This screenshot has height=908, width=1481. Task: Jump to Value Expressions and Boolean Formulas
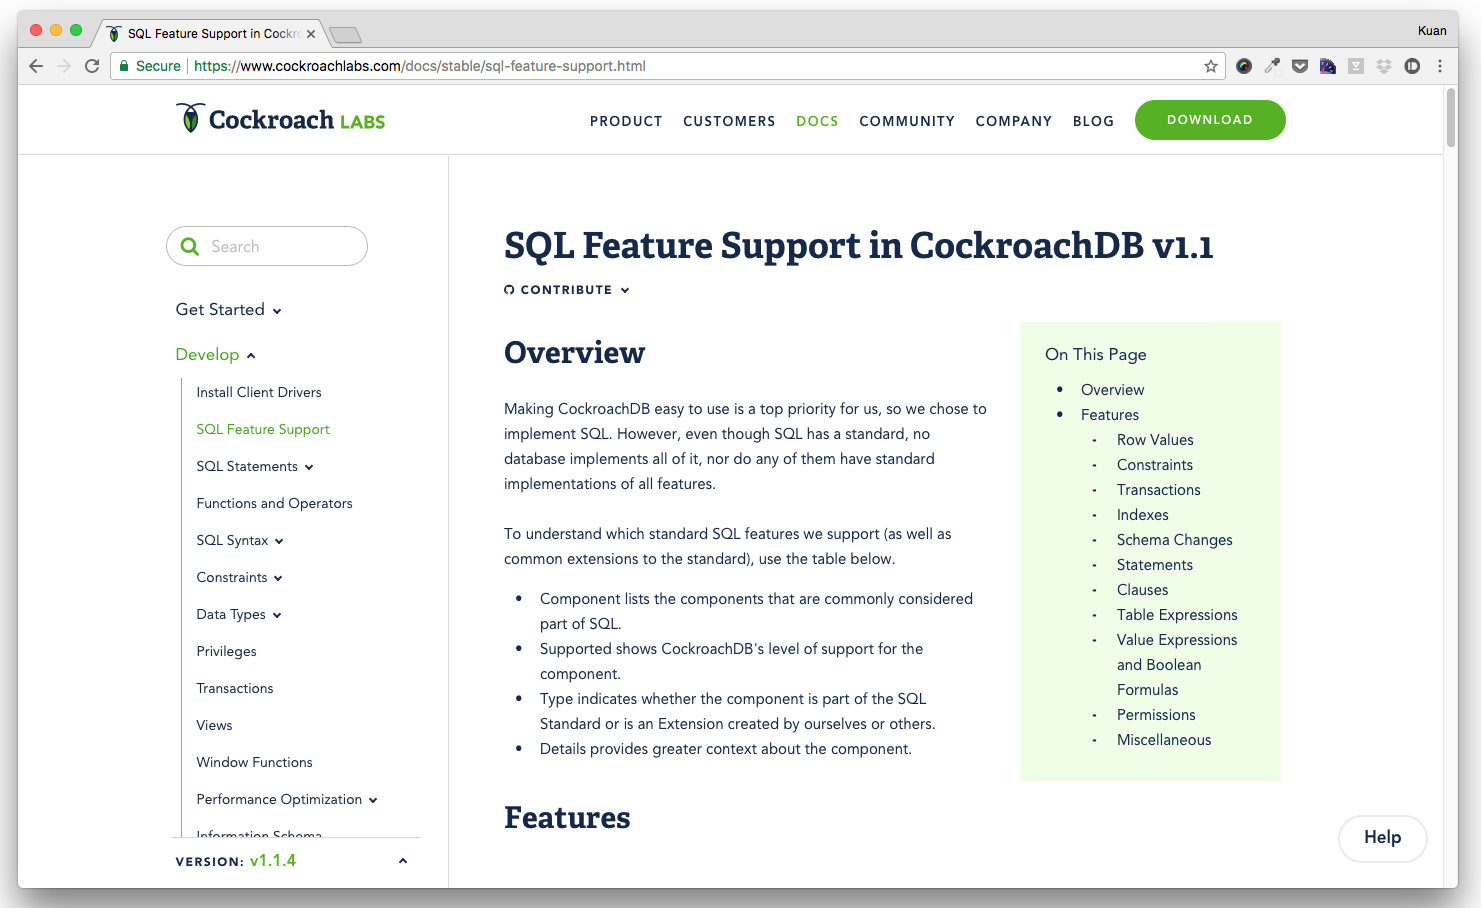[1177, 665]
